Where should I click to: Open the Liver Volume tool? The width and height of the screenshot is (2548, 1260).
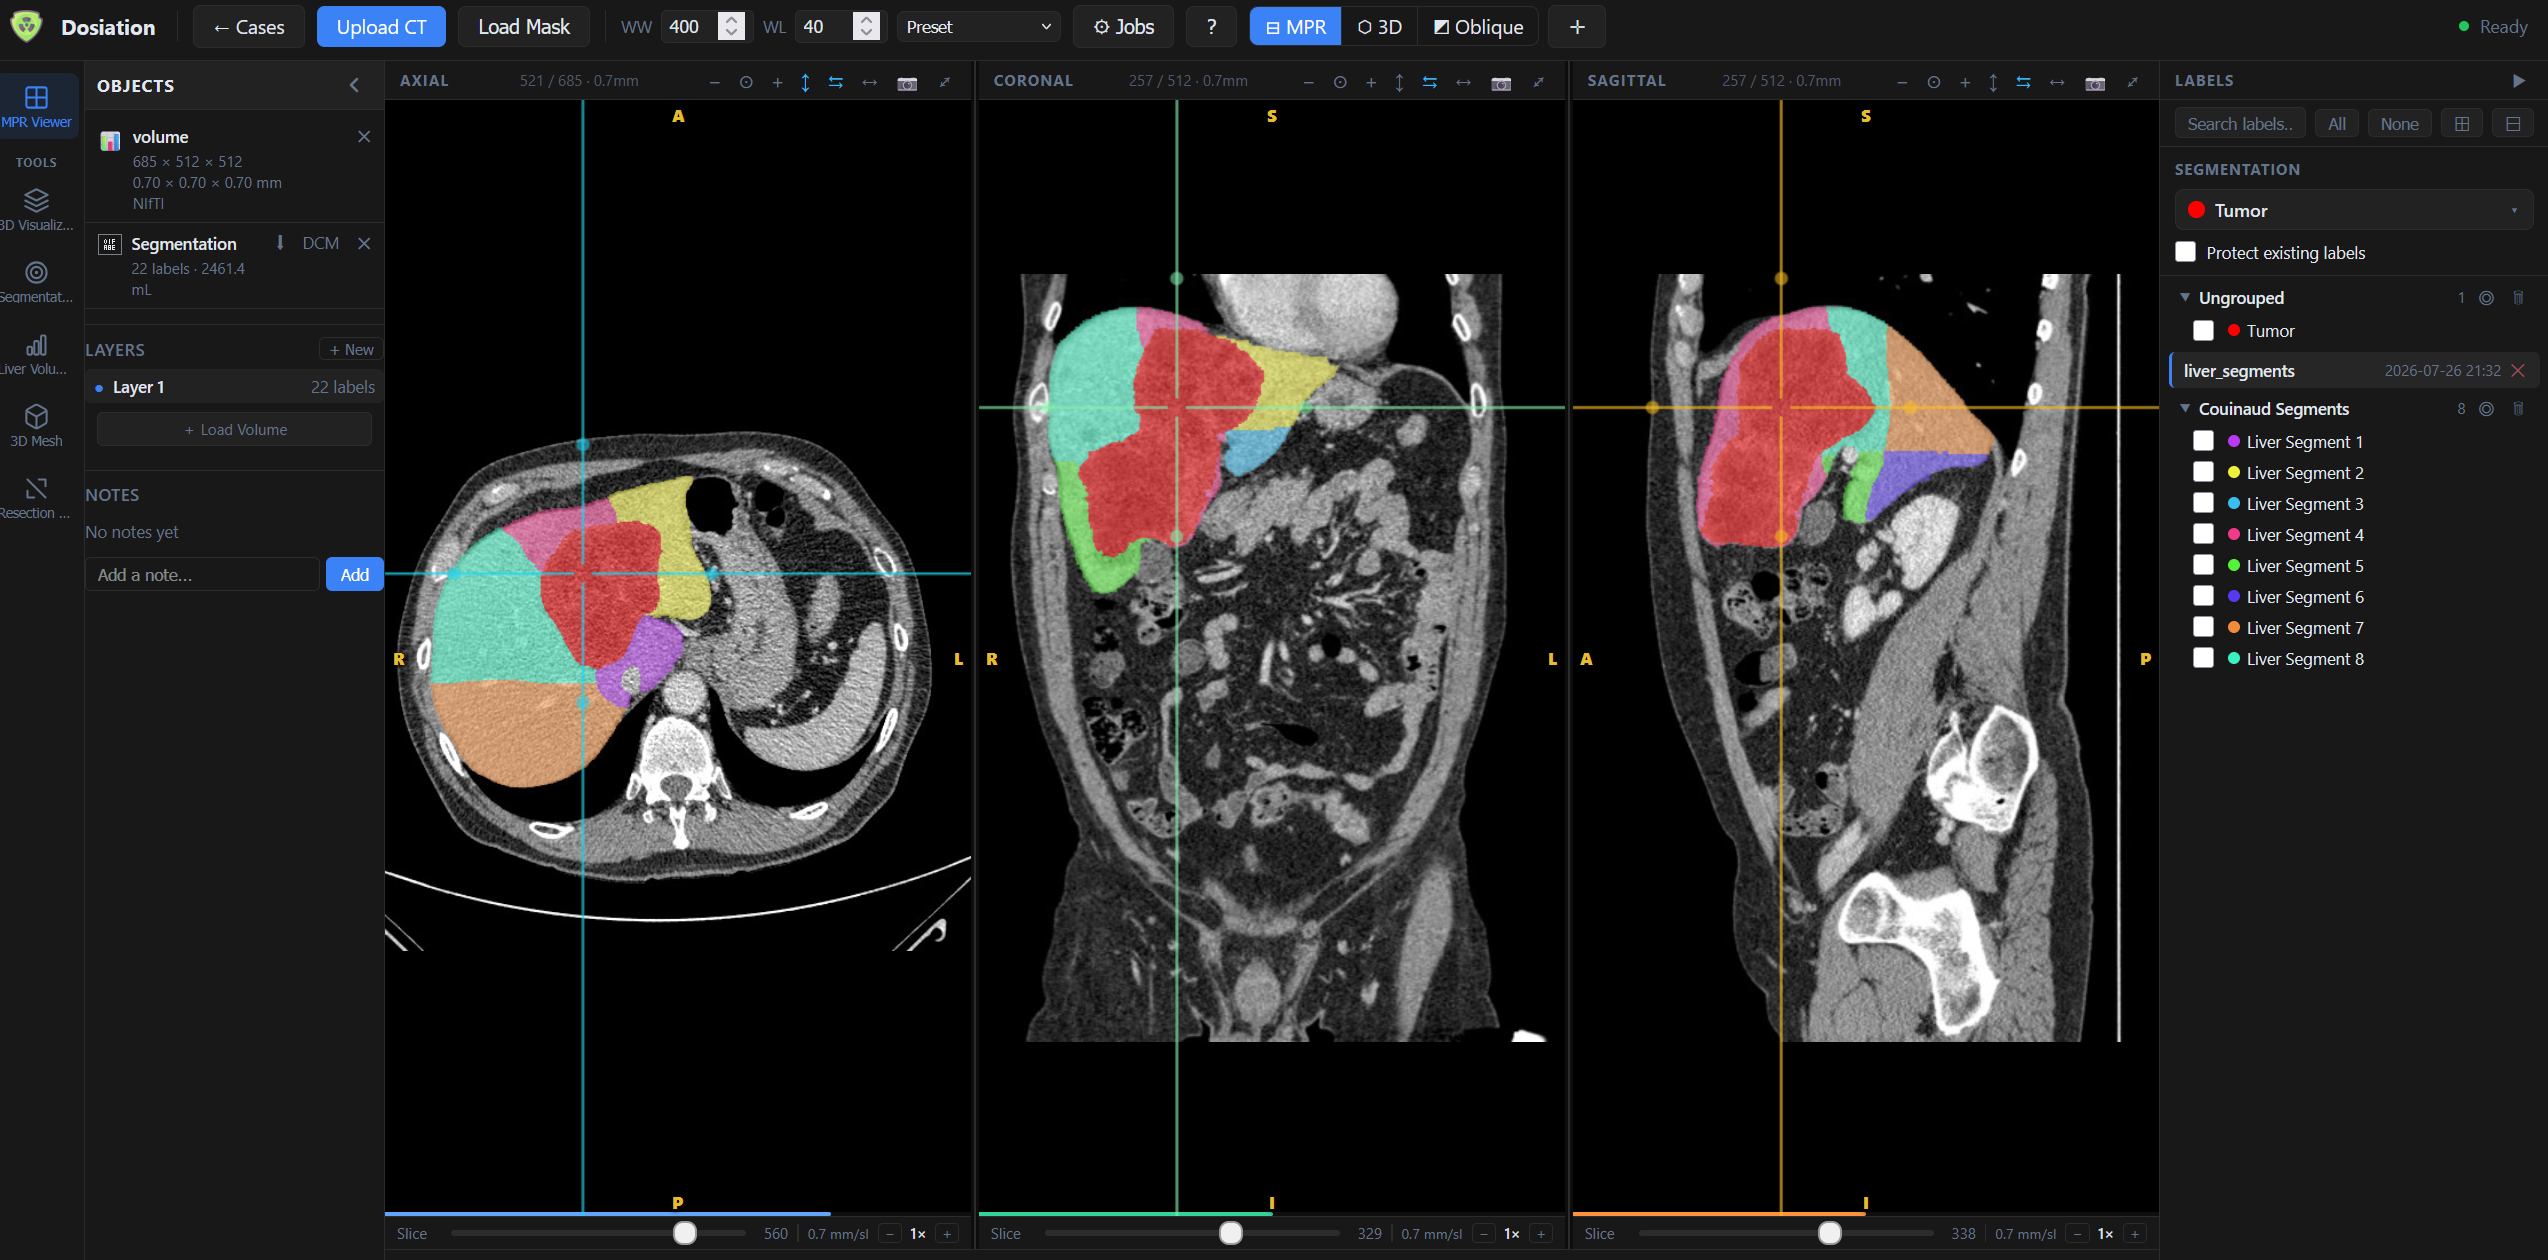[x=37, y=354]
